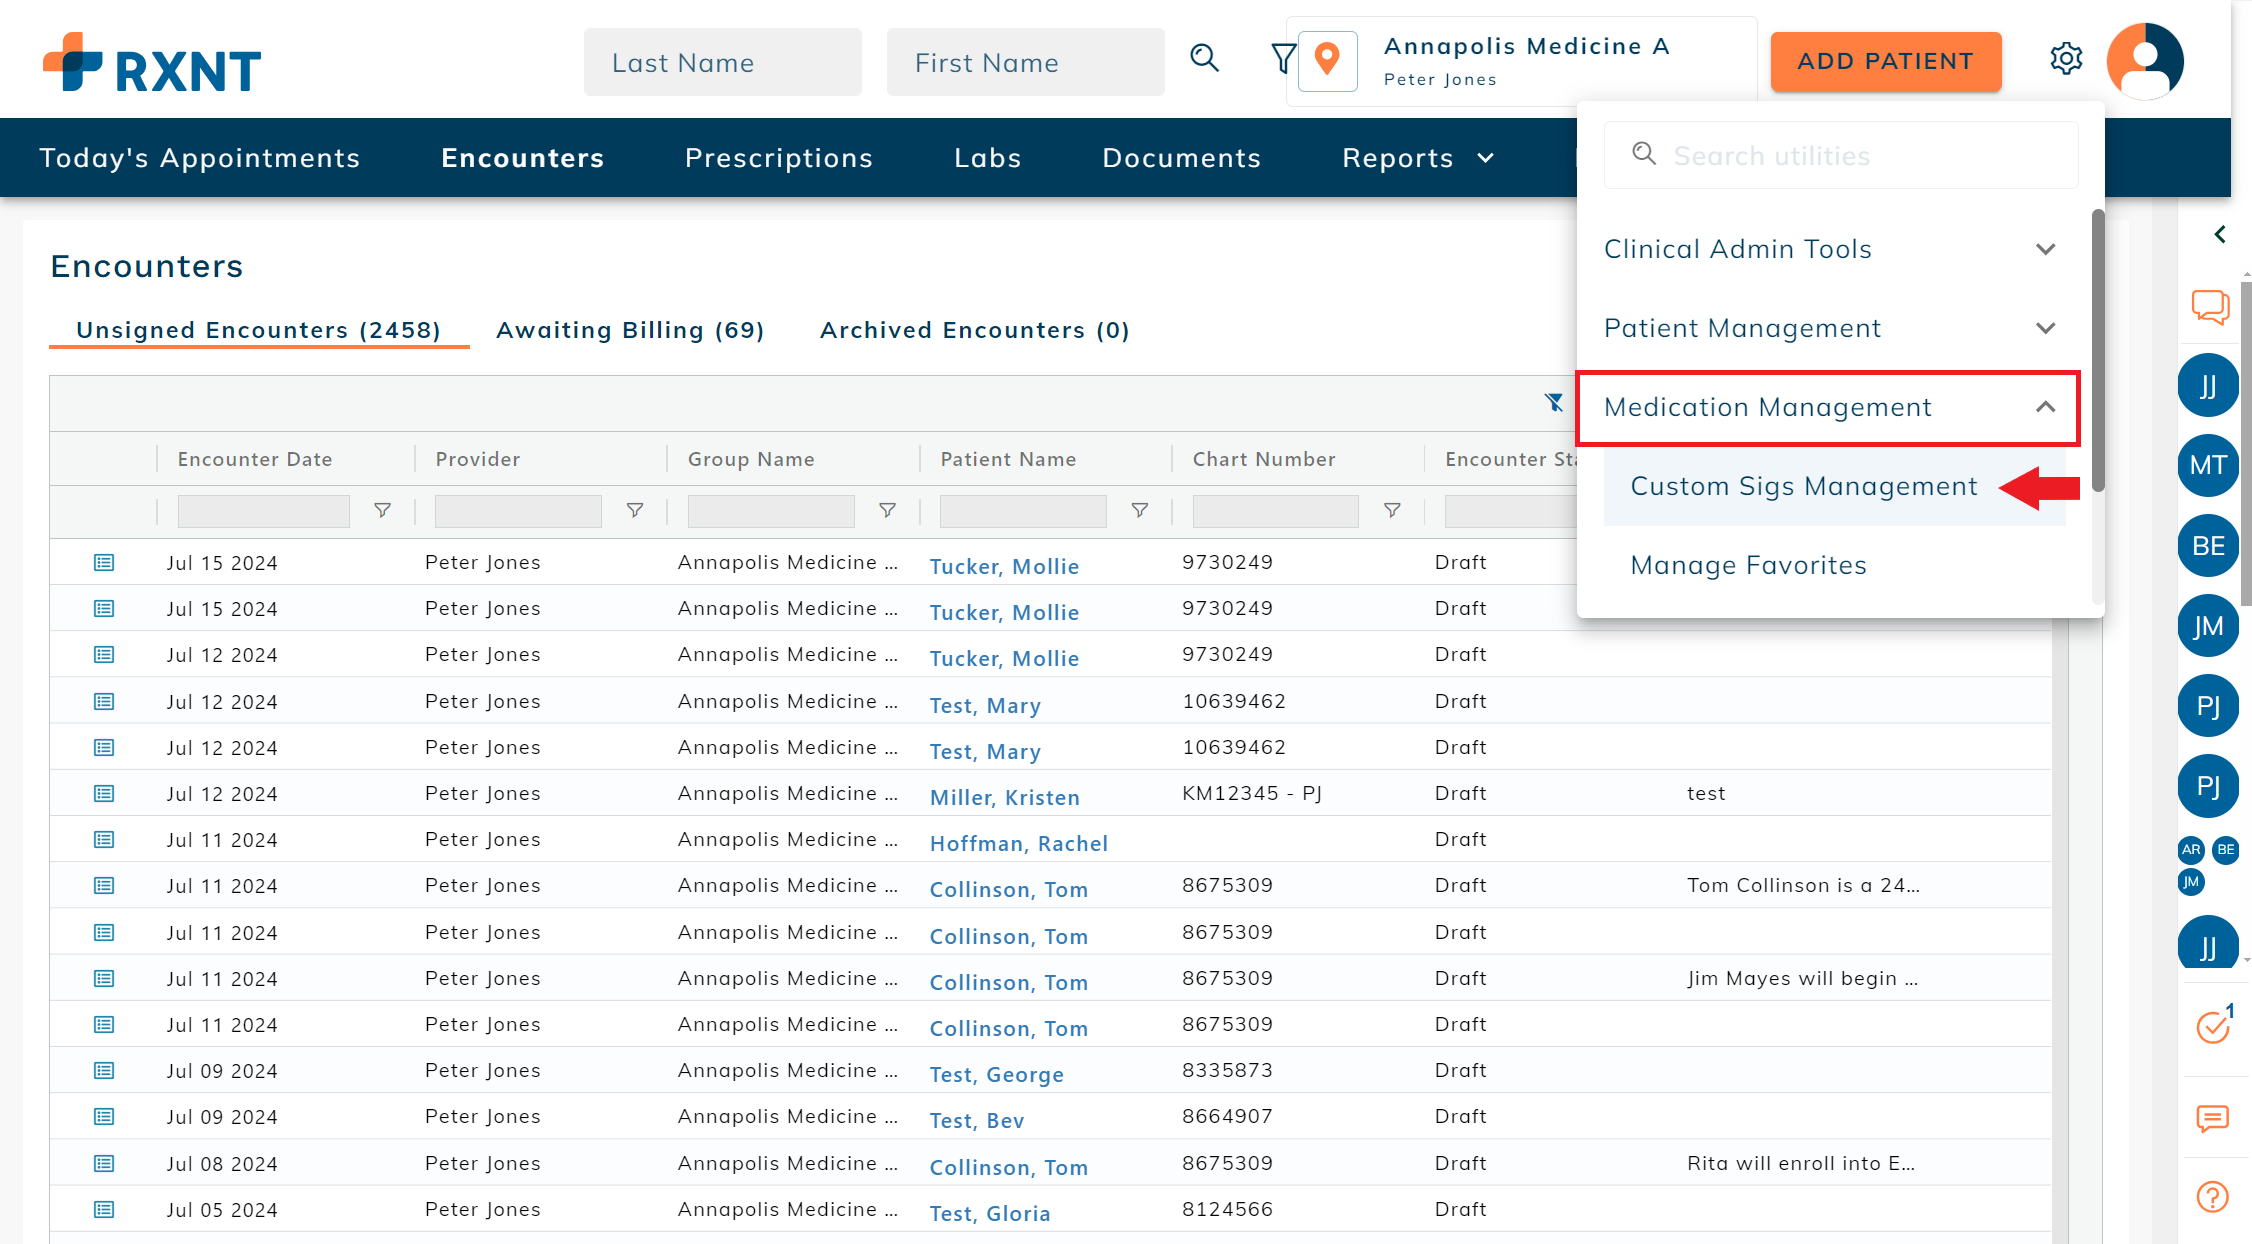This screenshot has height=1244, width=2252.
Task: Click the Patient Name filter input
Action: pos(1023,511)
